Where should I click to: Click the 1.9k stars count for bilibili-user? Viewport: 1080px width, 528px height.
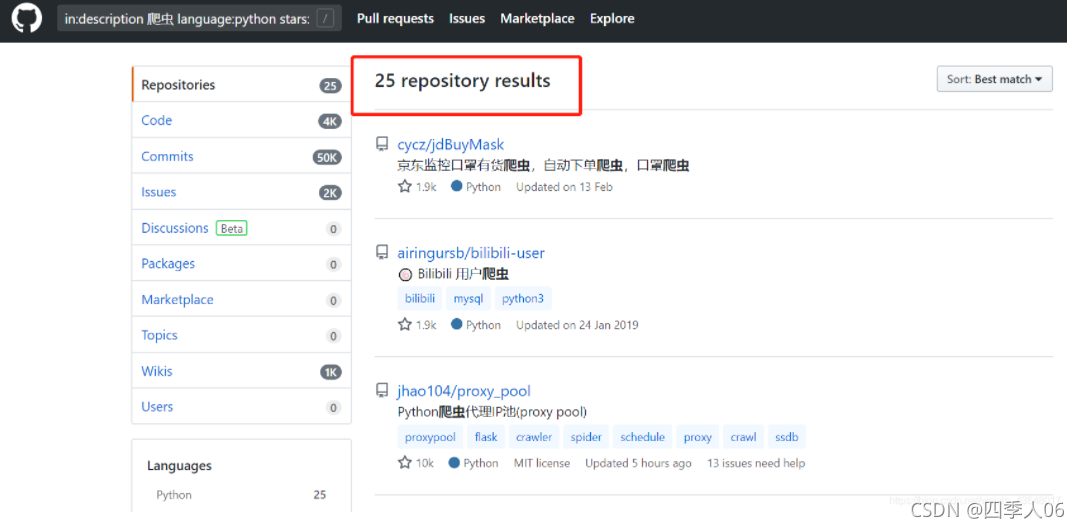pyautogui.click(x=426, y=325)
